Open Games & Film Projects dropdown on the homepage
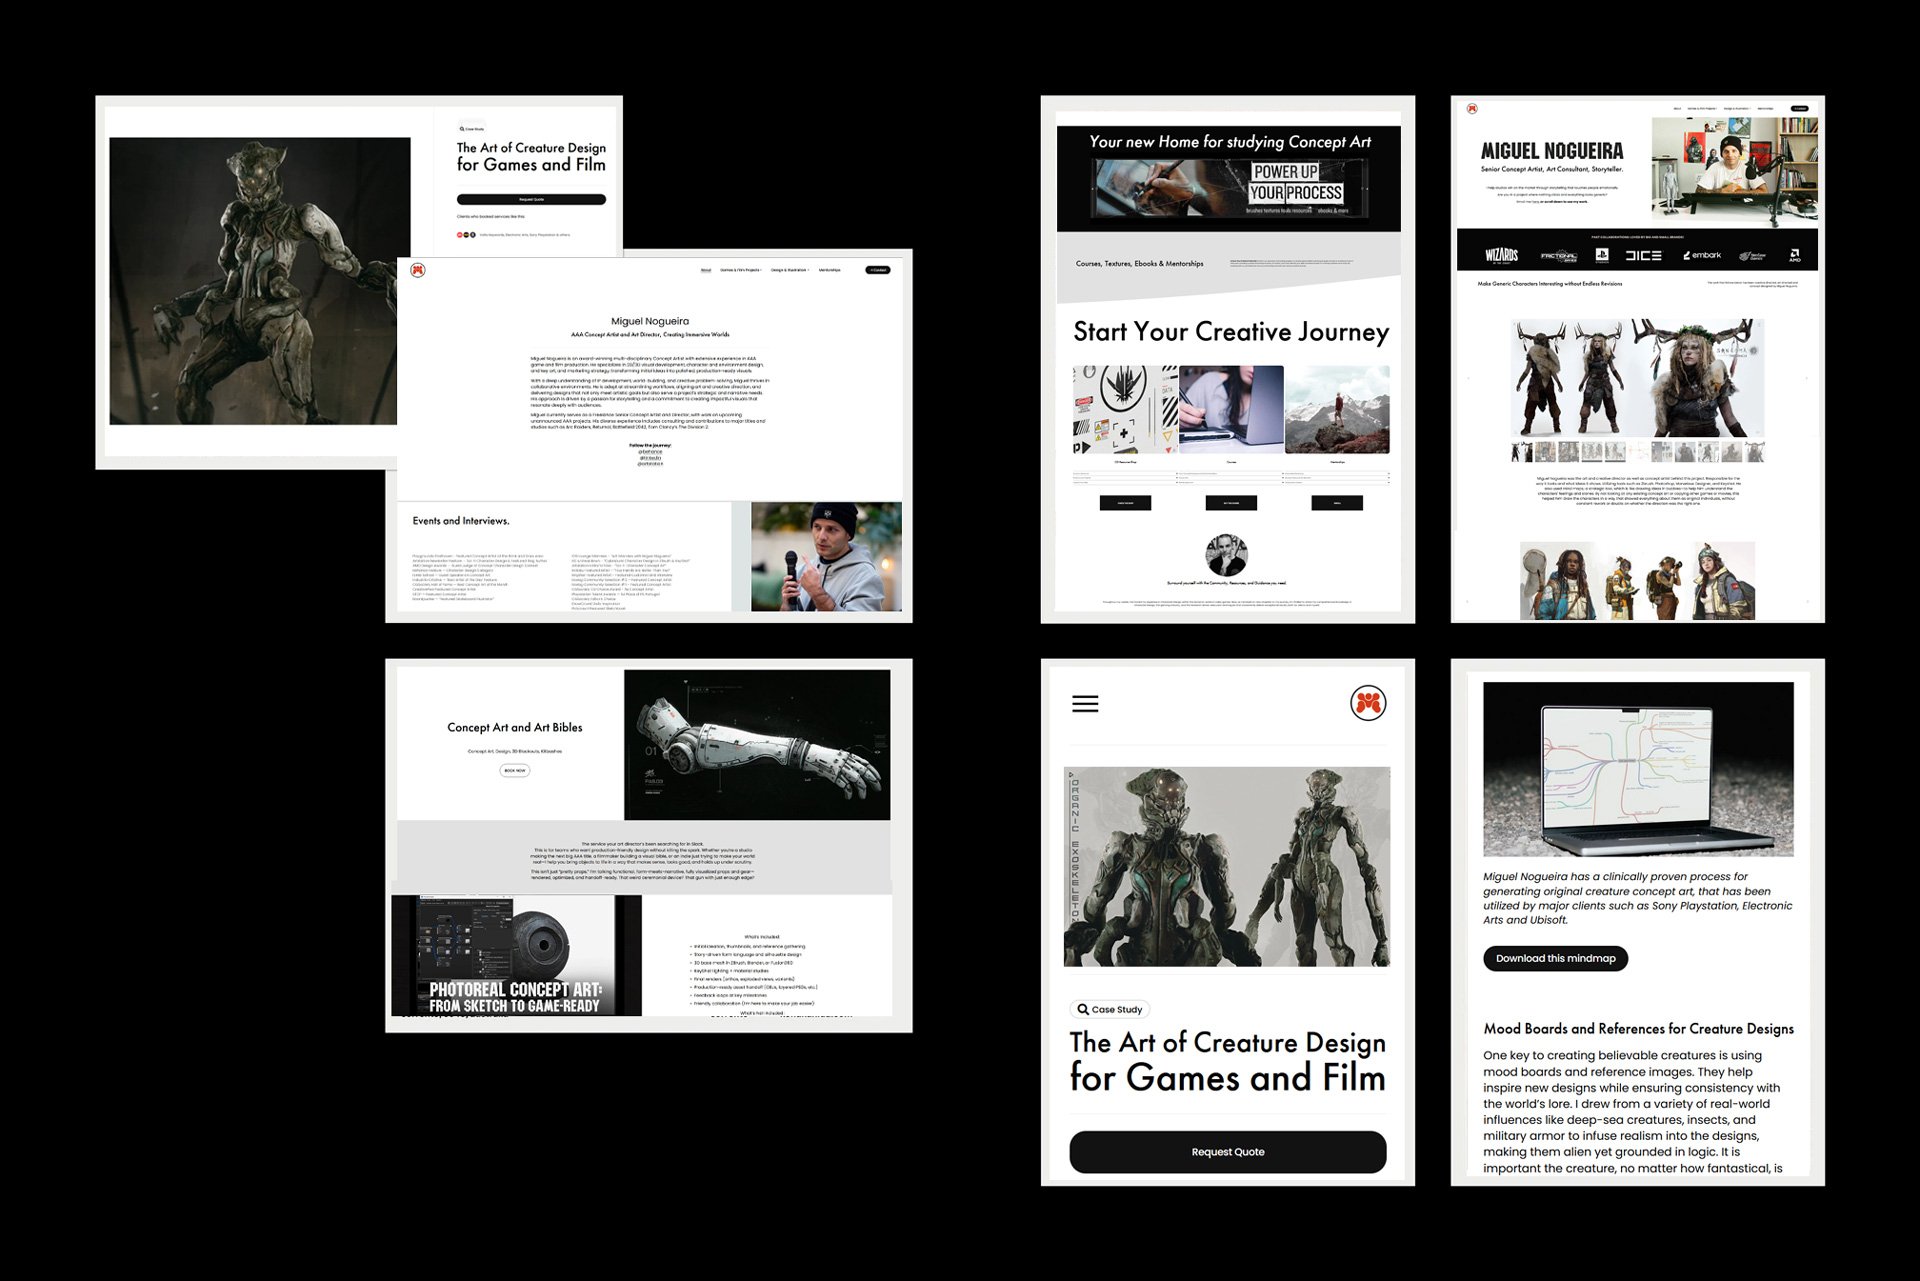 click(1702, 109)
